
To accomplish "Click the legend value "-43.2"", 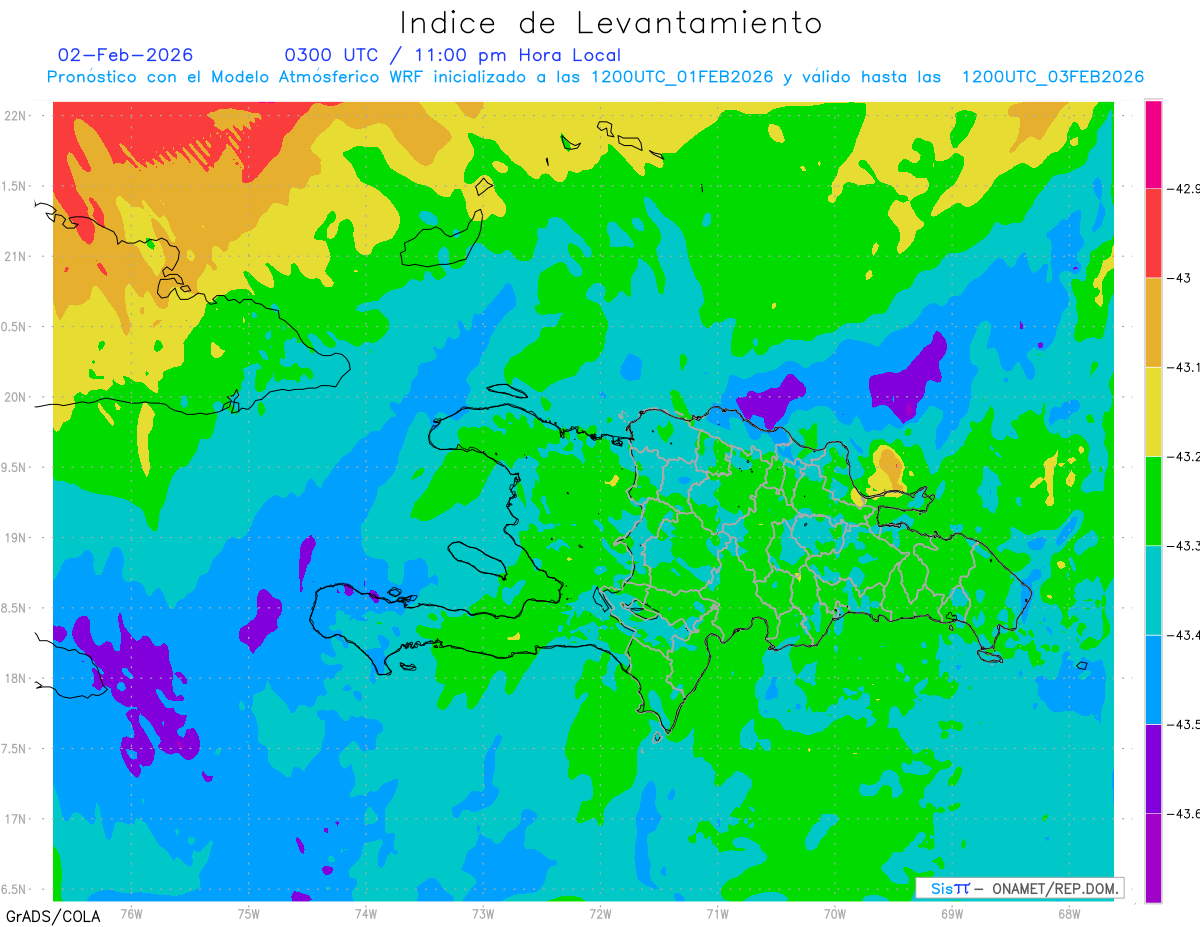I will pos(1186,456).
